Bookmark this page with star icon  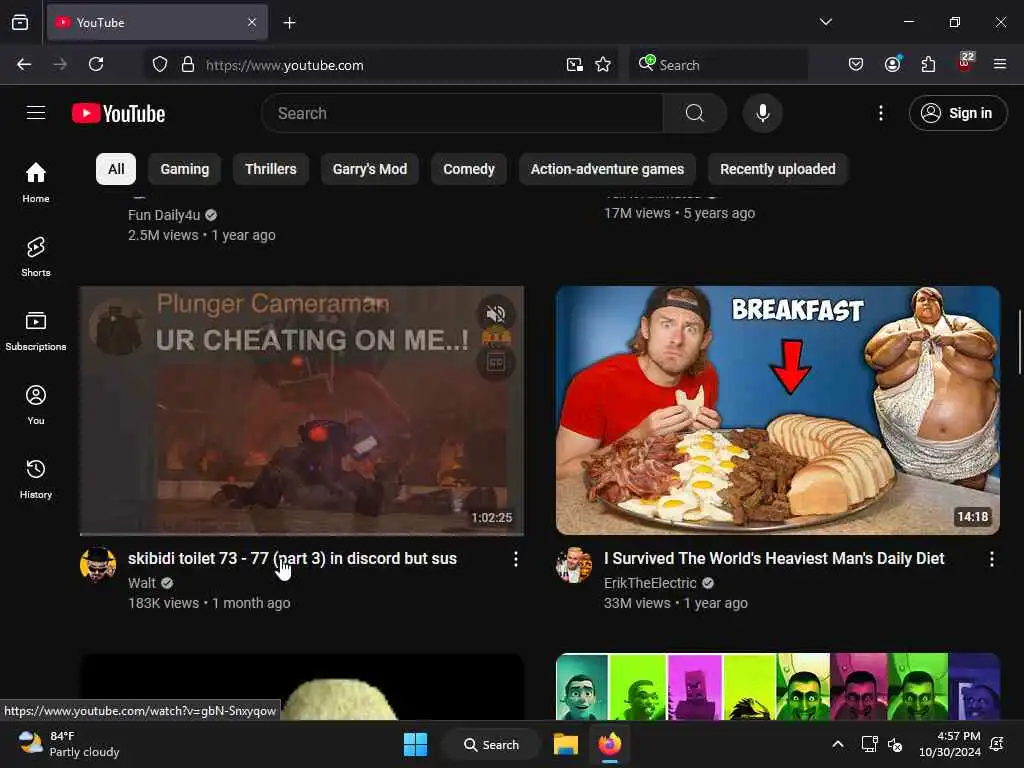(x=603, y=65)
